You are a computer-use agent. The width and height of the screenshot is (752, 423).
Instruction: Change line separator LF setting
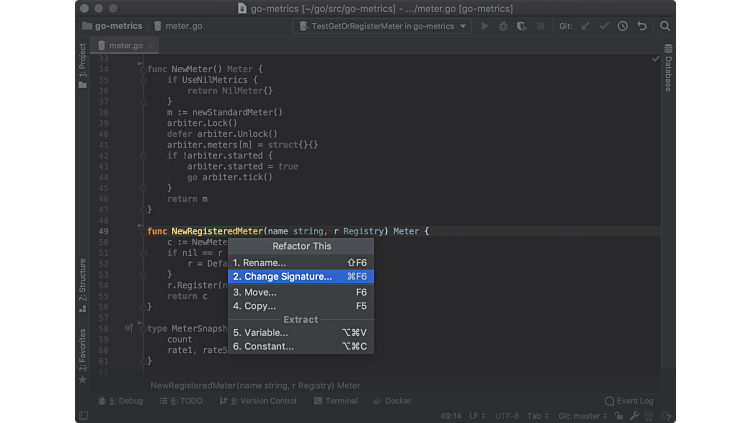[x=477, y=416]
